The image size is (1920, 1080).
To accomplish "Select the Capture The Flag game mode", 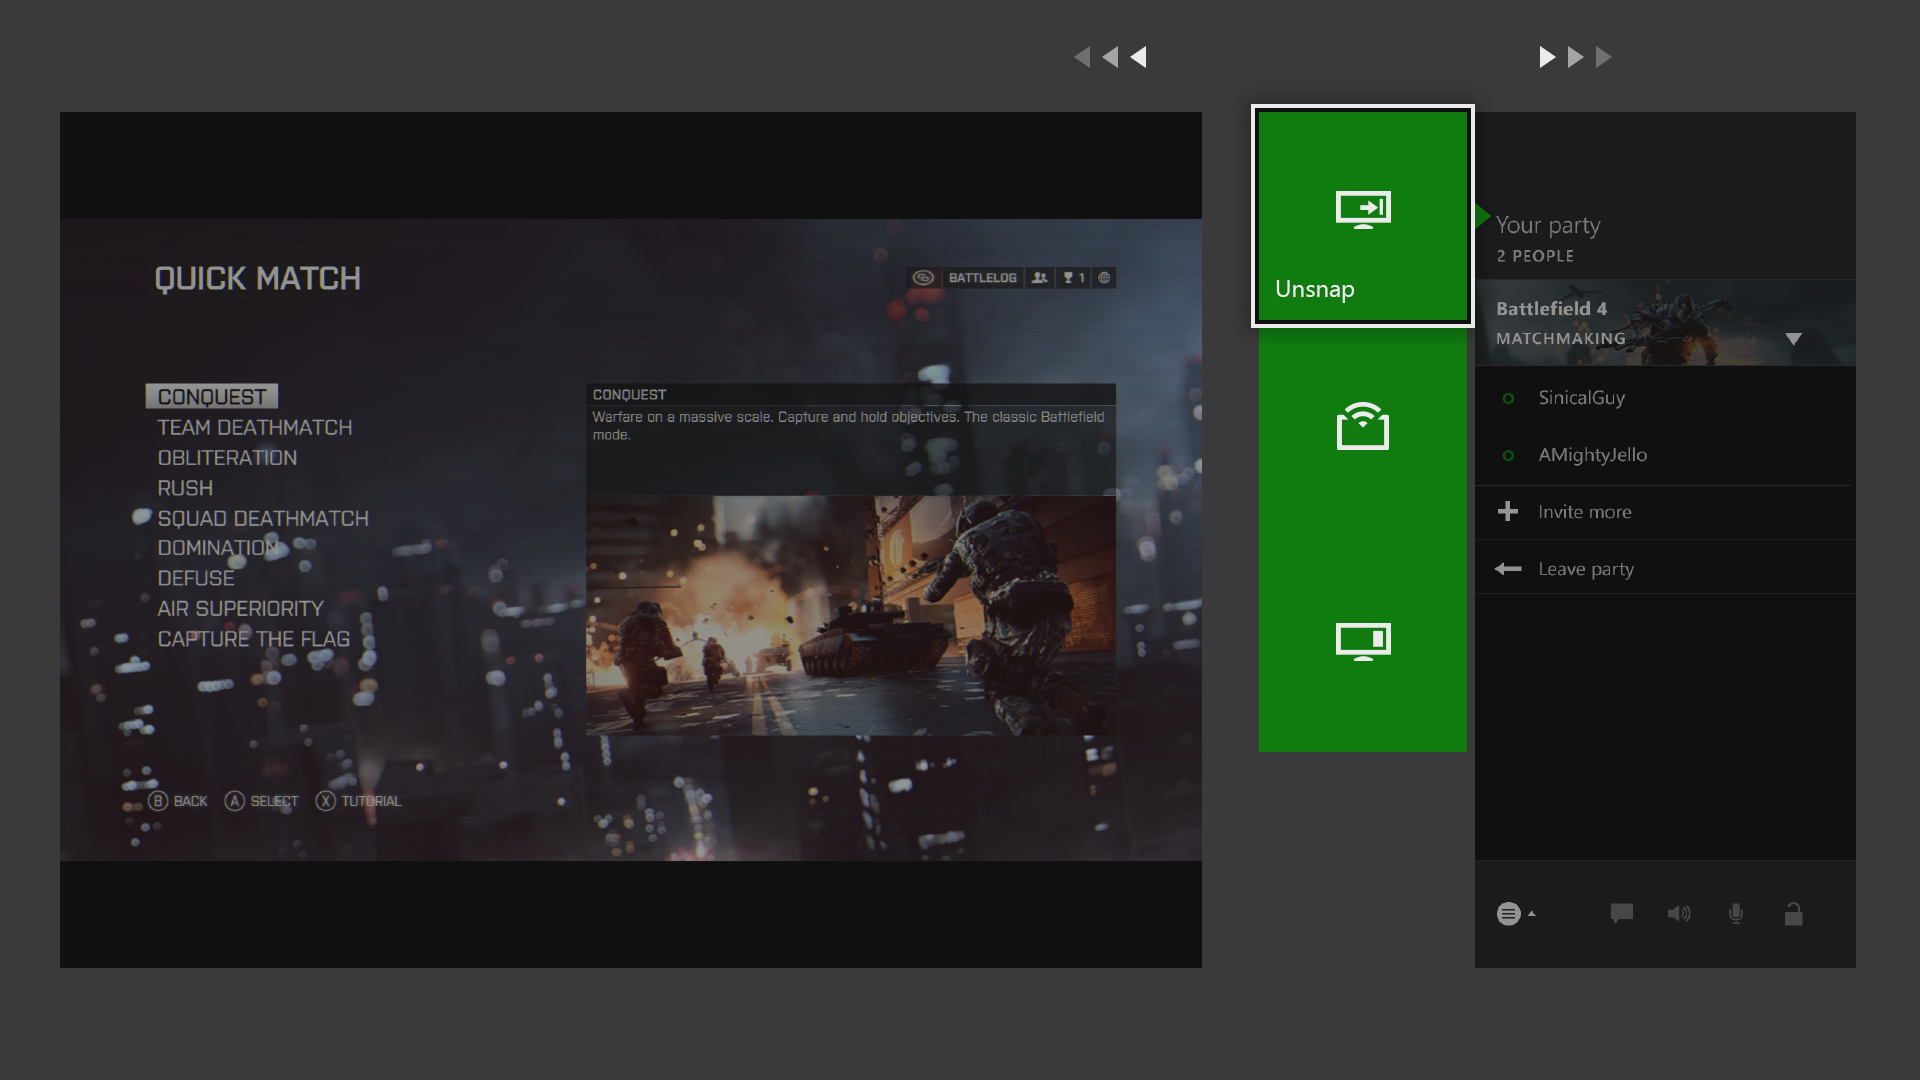I will click(x=254, y=639).
